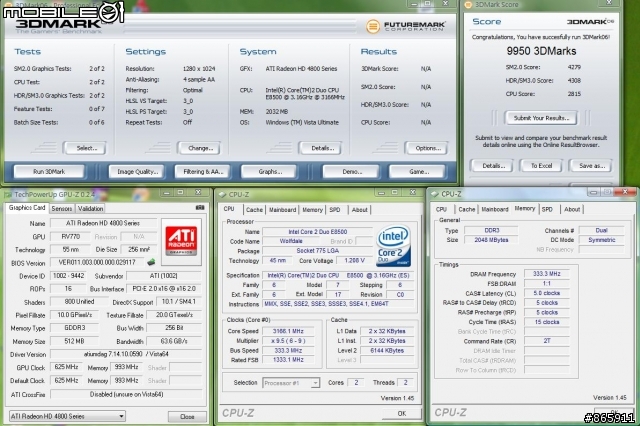
Task: Click the Rated FSB value '1333.1 MHz'
Action: click(288, 359)
